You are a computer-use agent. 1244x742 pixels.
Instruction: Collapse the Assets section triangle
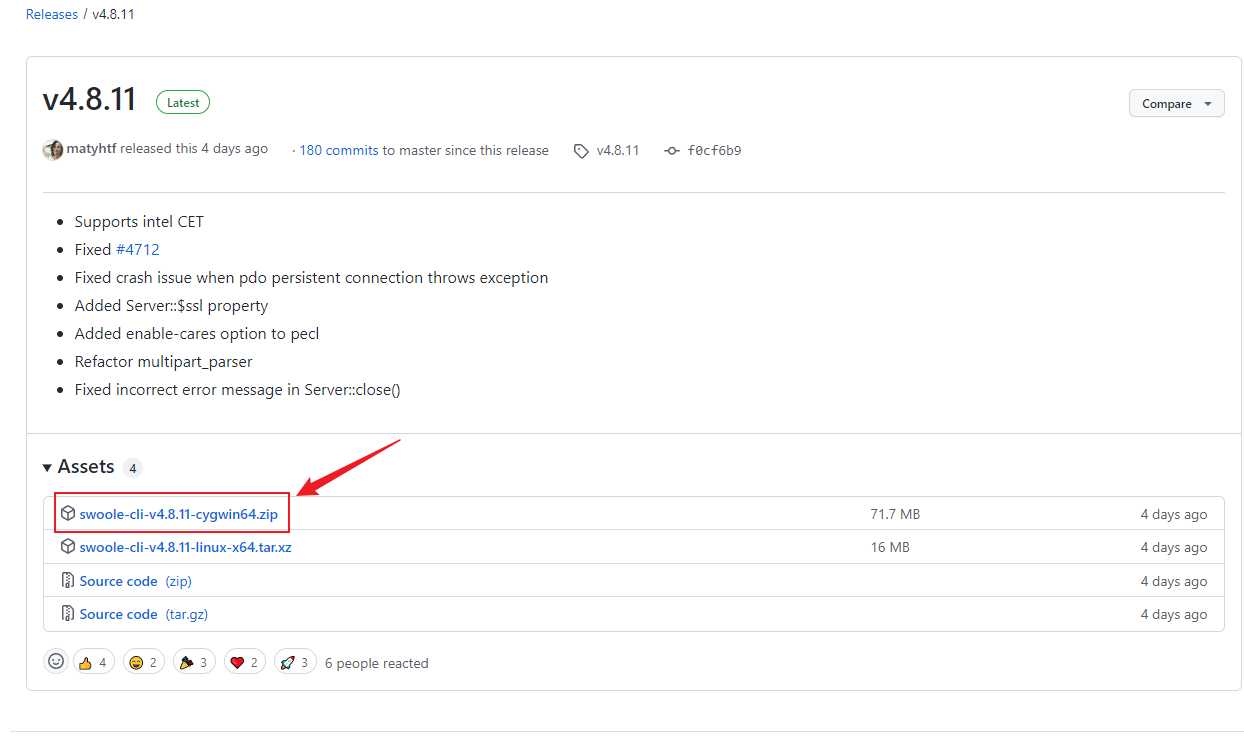[x=47, y=468]
